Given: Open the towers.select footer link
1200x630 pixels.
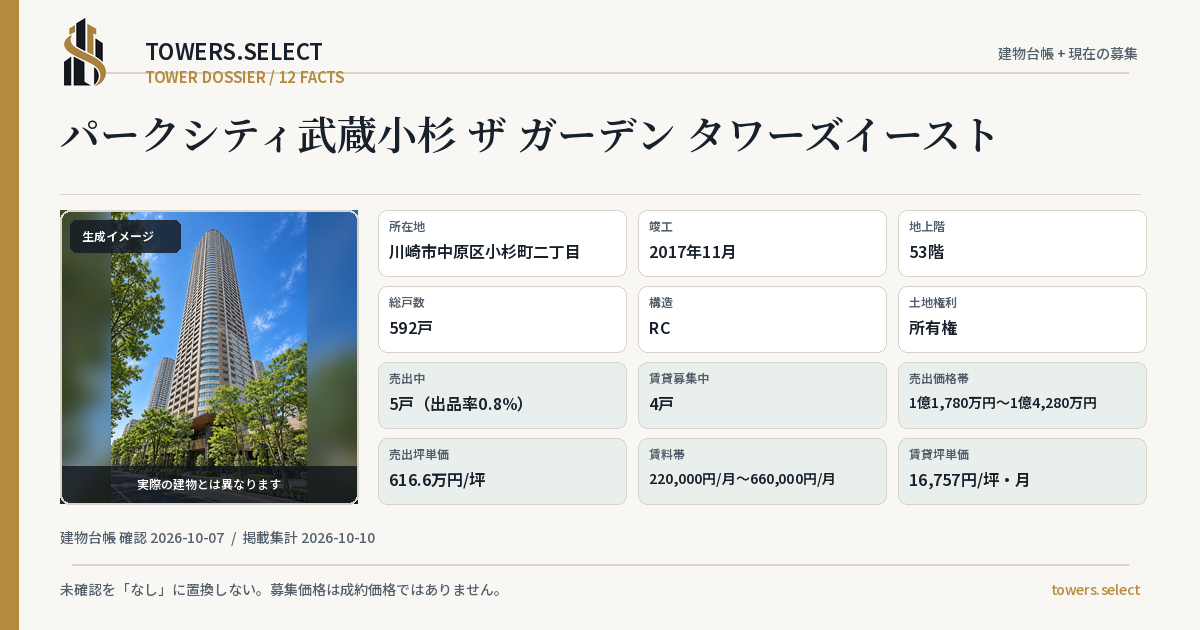Looking at the screenshot, I should click(x=1095, y=590).
